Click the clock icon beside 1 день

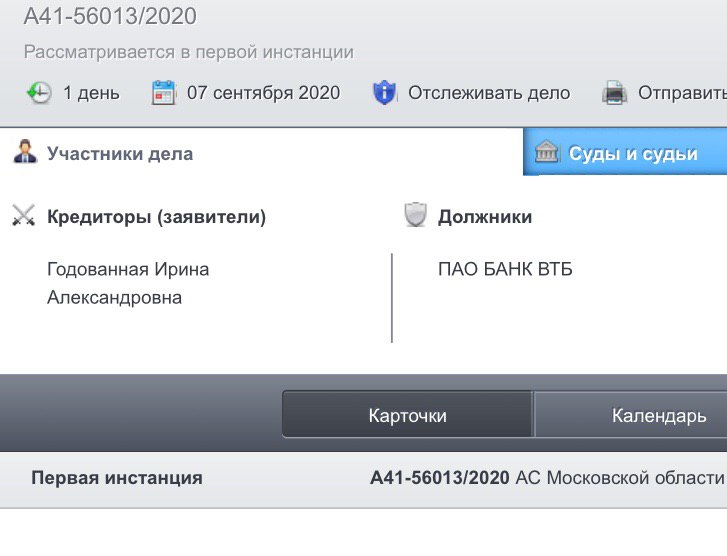click(38, 92)
